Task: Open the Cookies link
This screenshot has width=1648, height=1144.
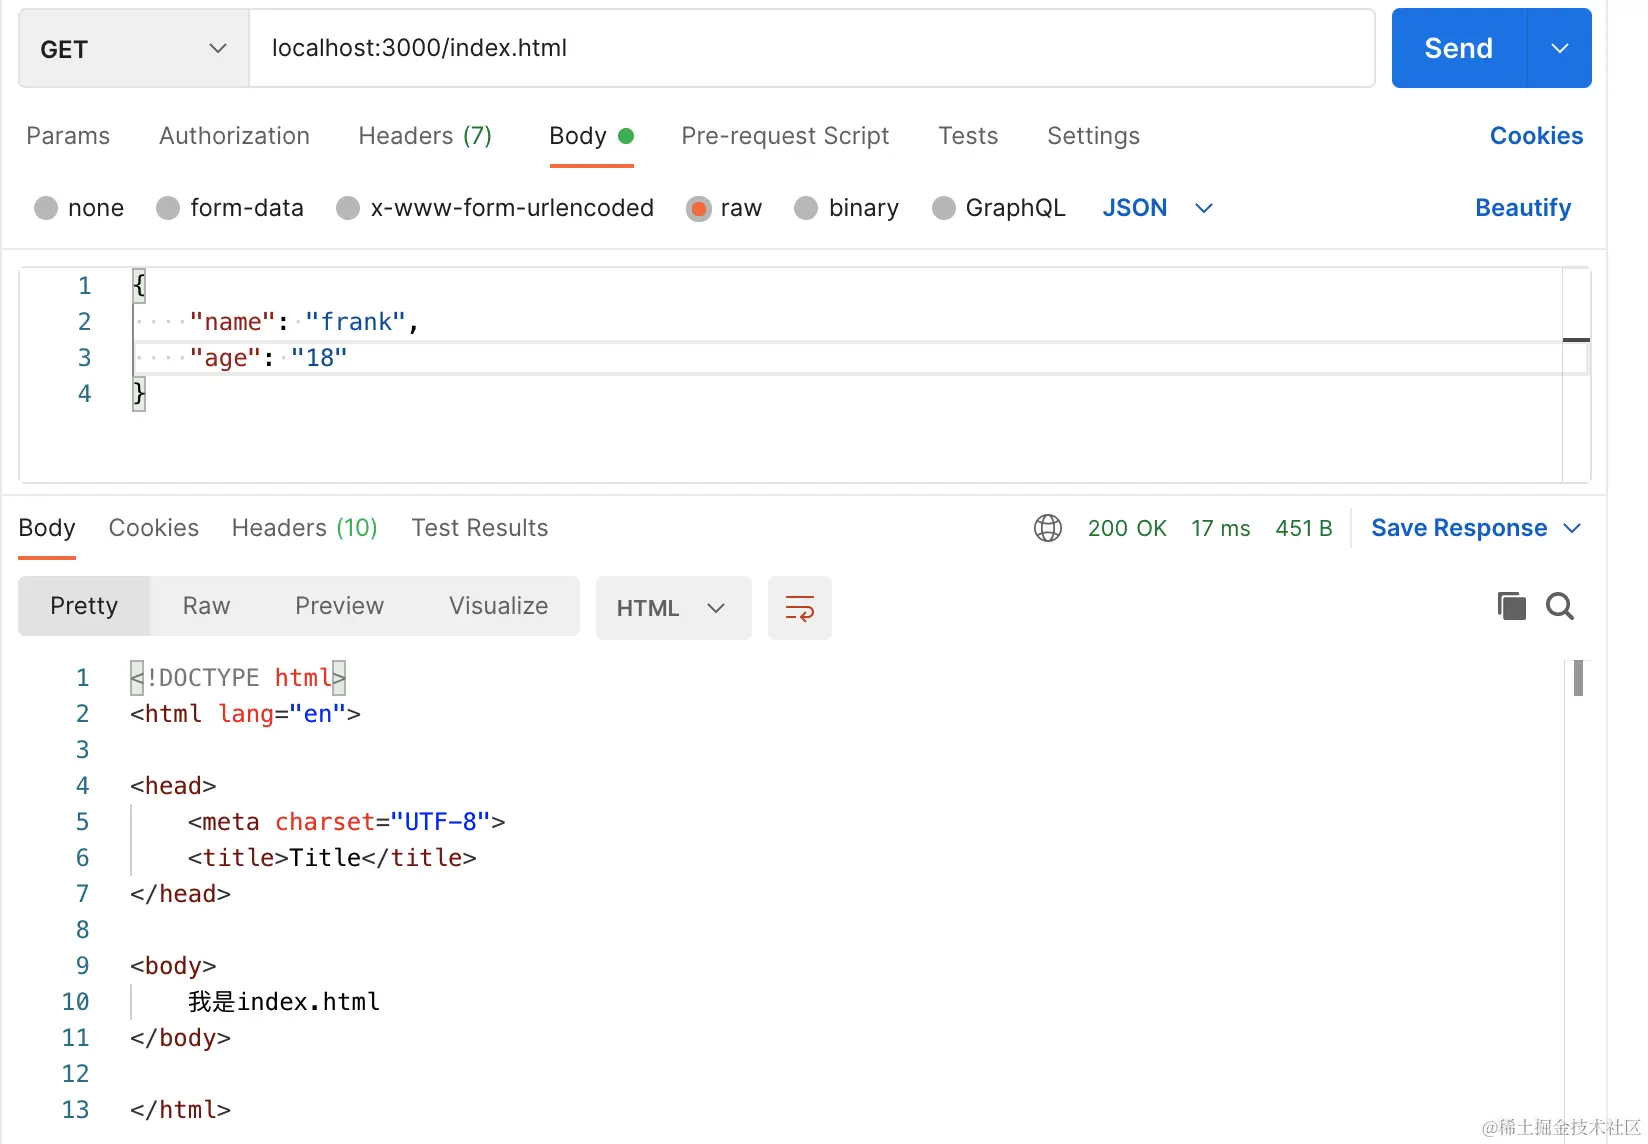Action: click(1536, 136)
